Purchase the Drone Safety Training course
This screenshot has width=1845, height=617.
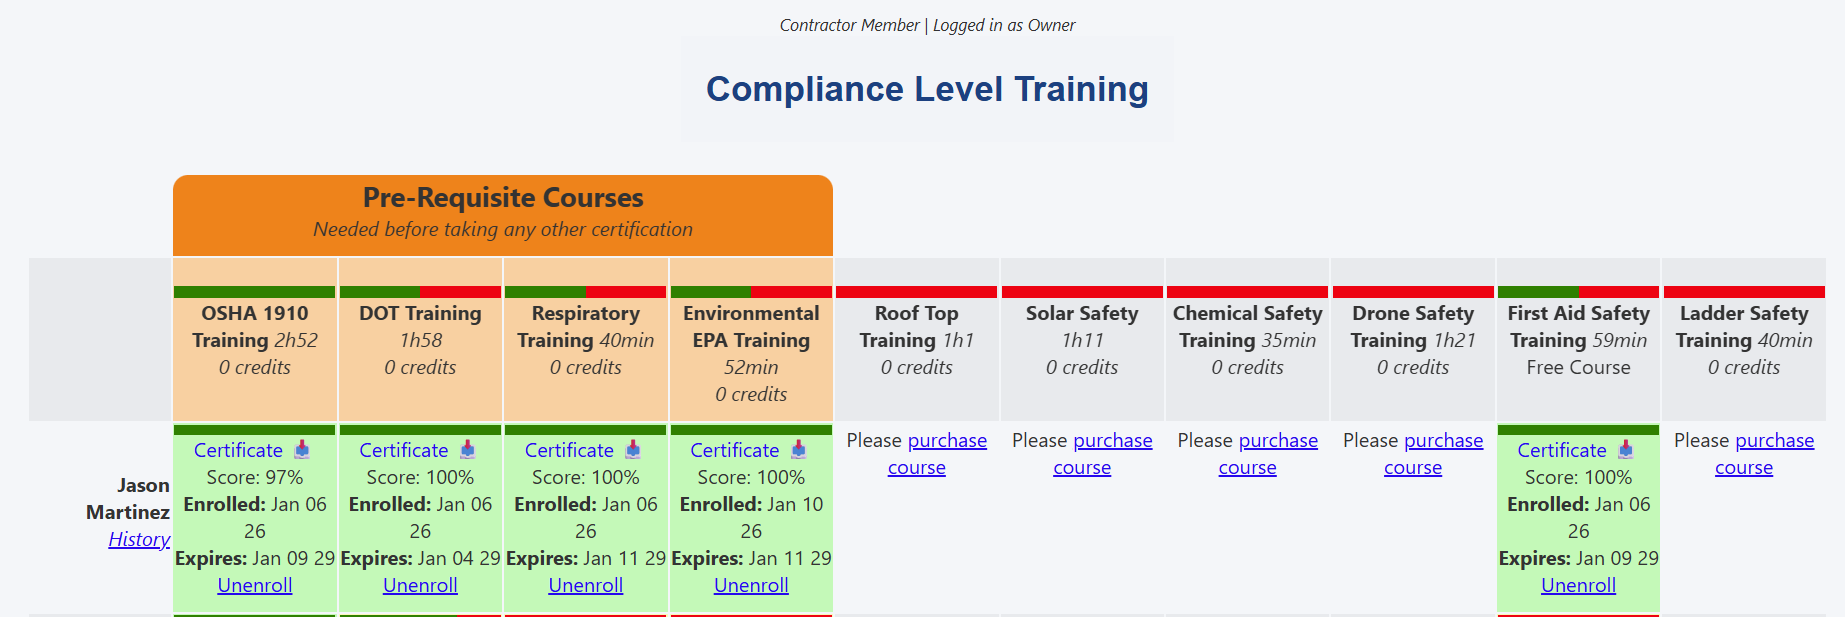tap(1443, 441)
